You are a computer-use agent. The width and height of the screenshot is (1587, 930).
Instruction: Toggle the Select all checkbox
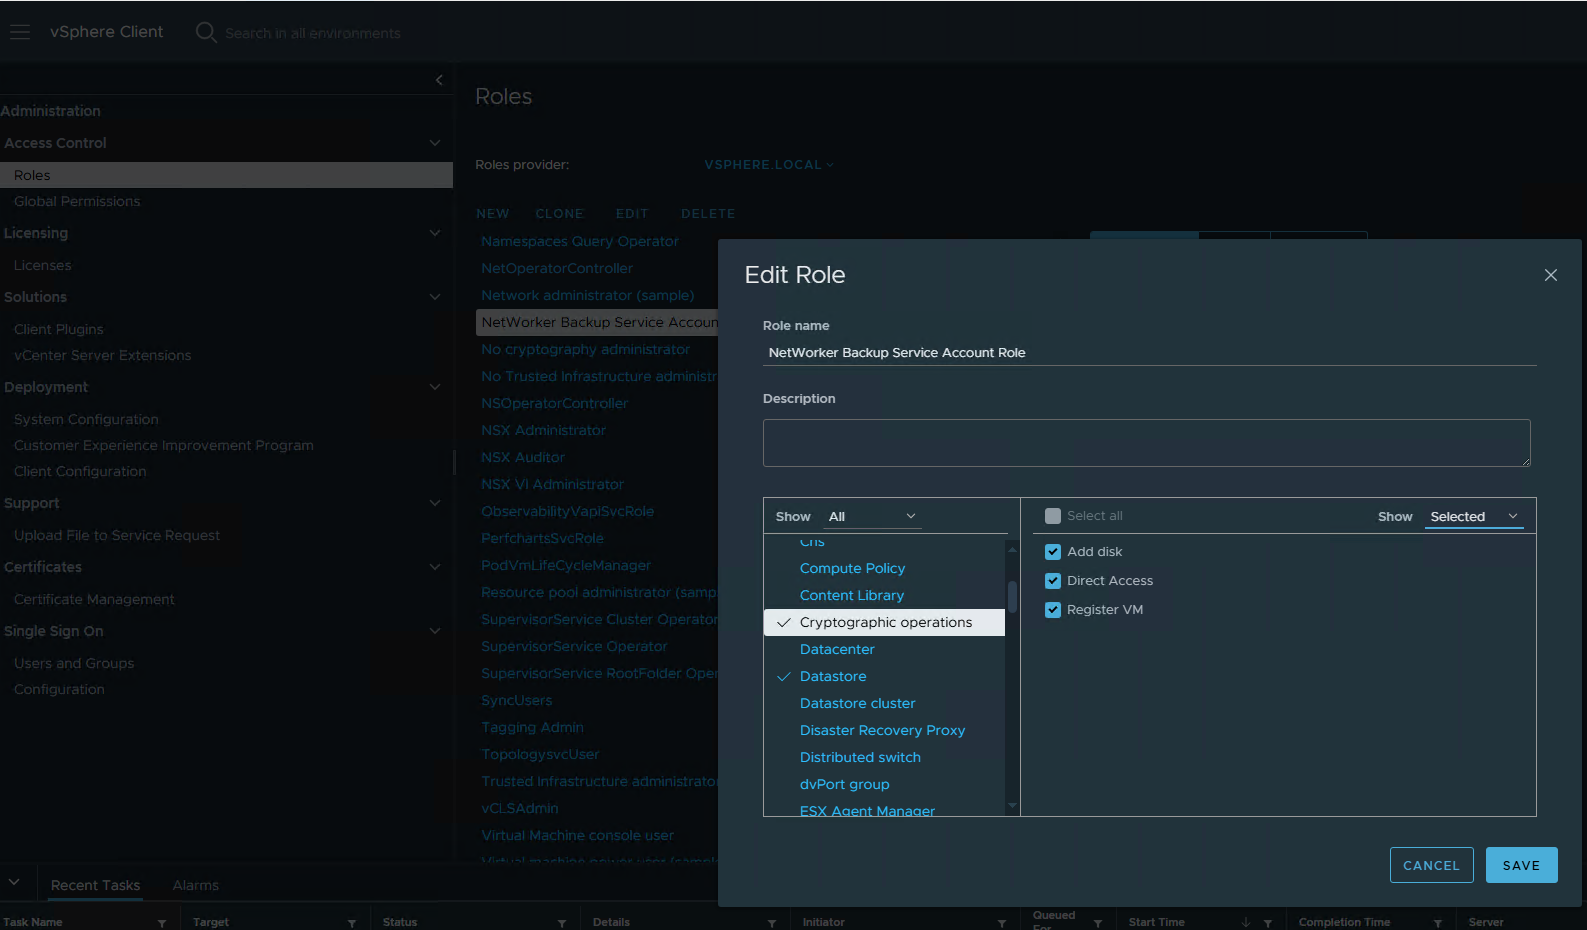pyautogui.click(x=1052, y=516)
